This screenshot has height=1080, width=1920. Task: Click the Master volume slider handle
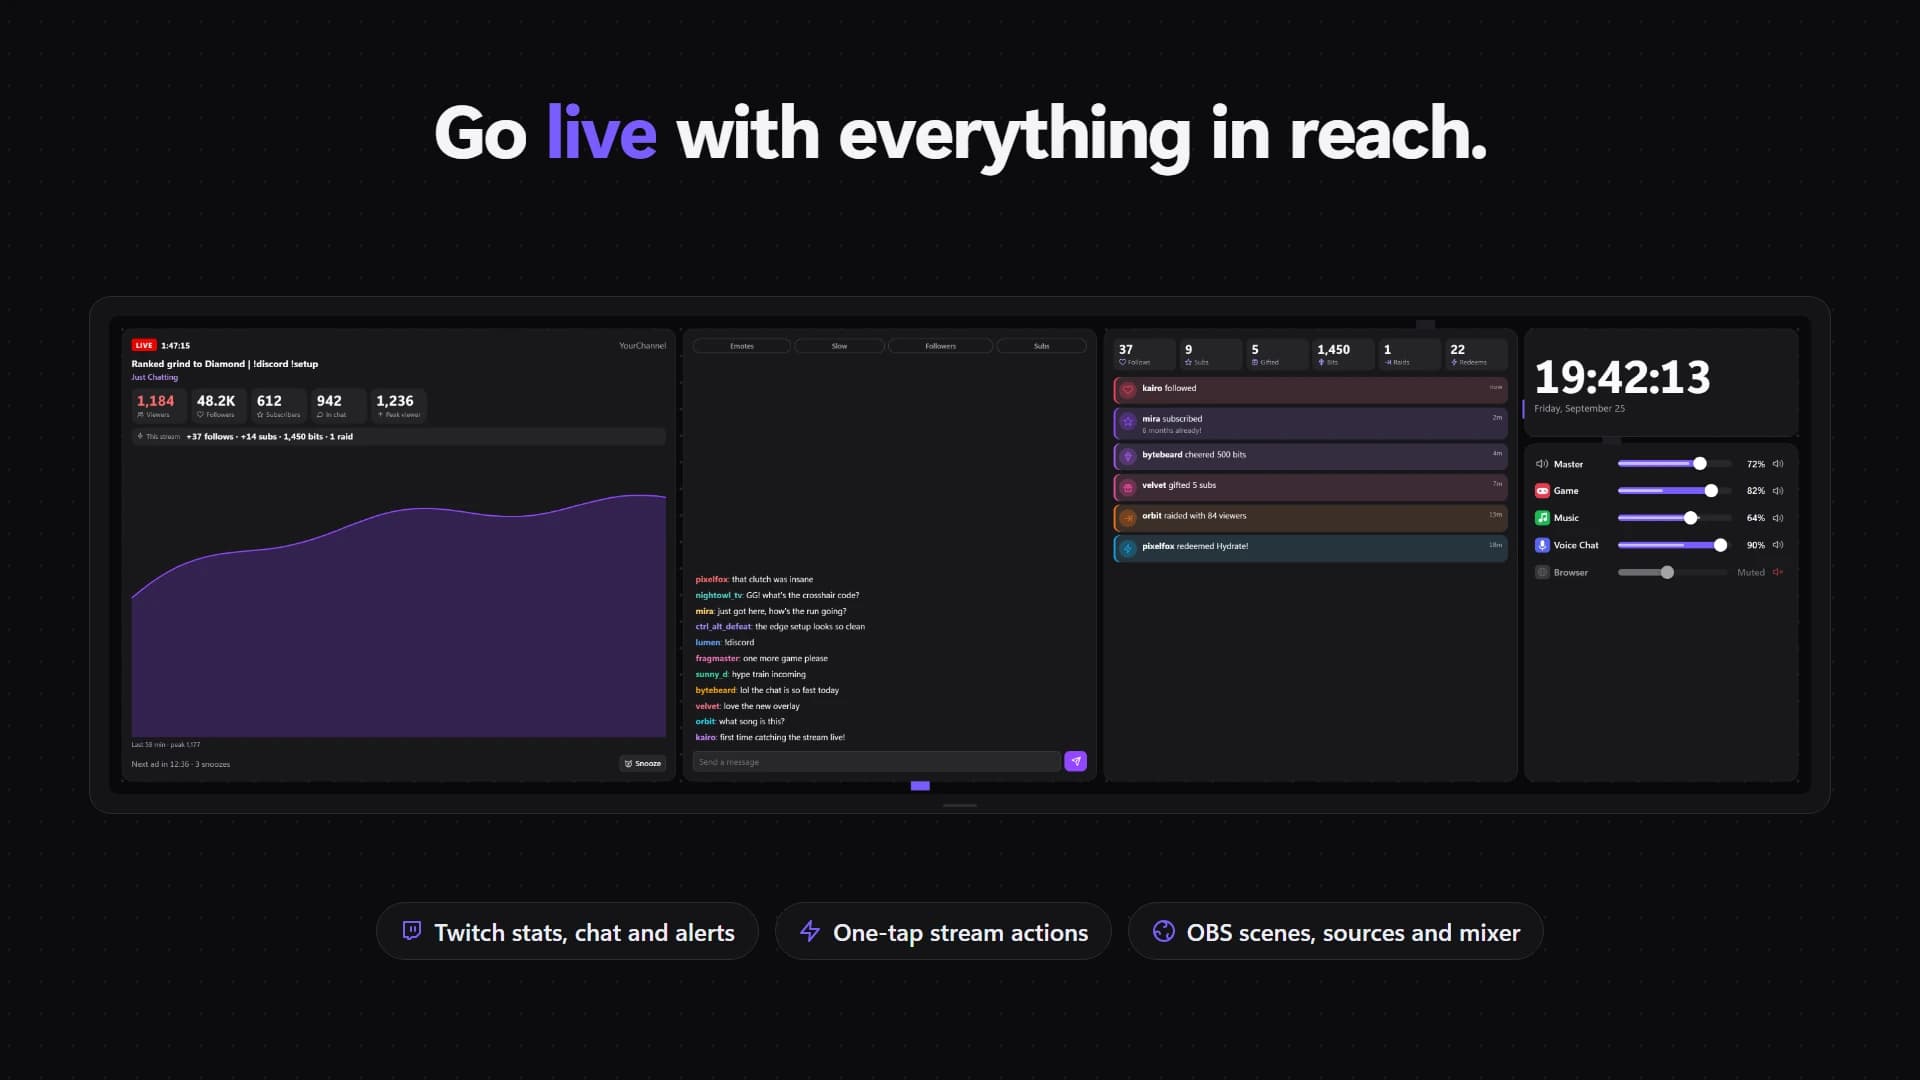pos(1700,464)
